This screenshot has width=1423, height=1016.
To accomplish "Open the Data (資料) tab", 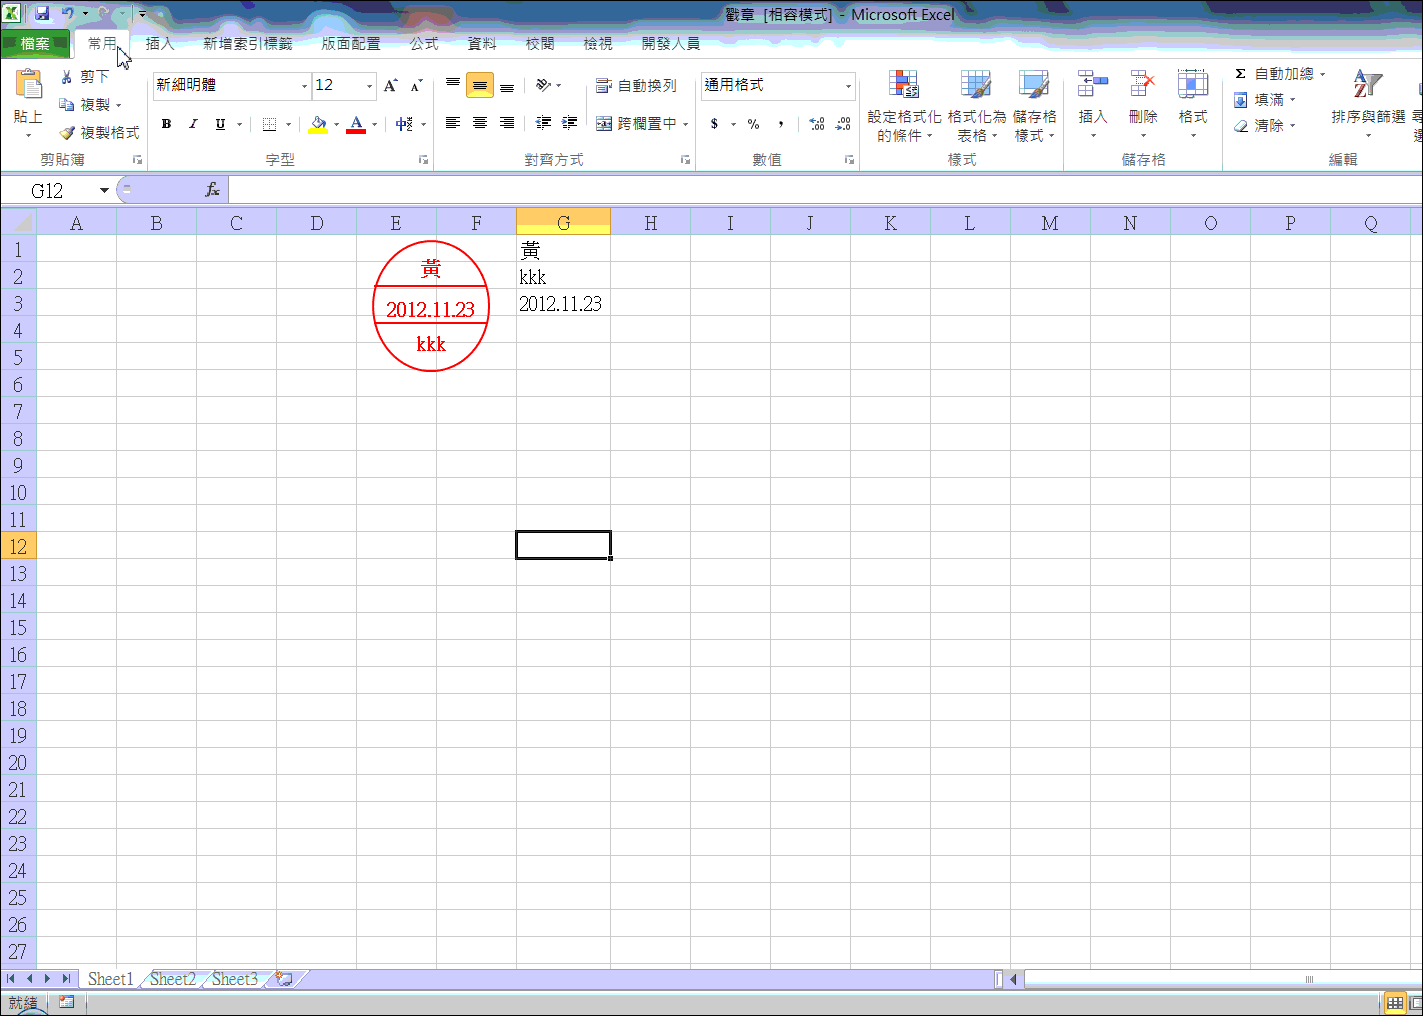I will pos(482,44).
